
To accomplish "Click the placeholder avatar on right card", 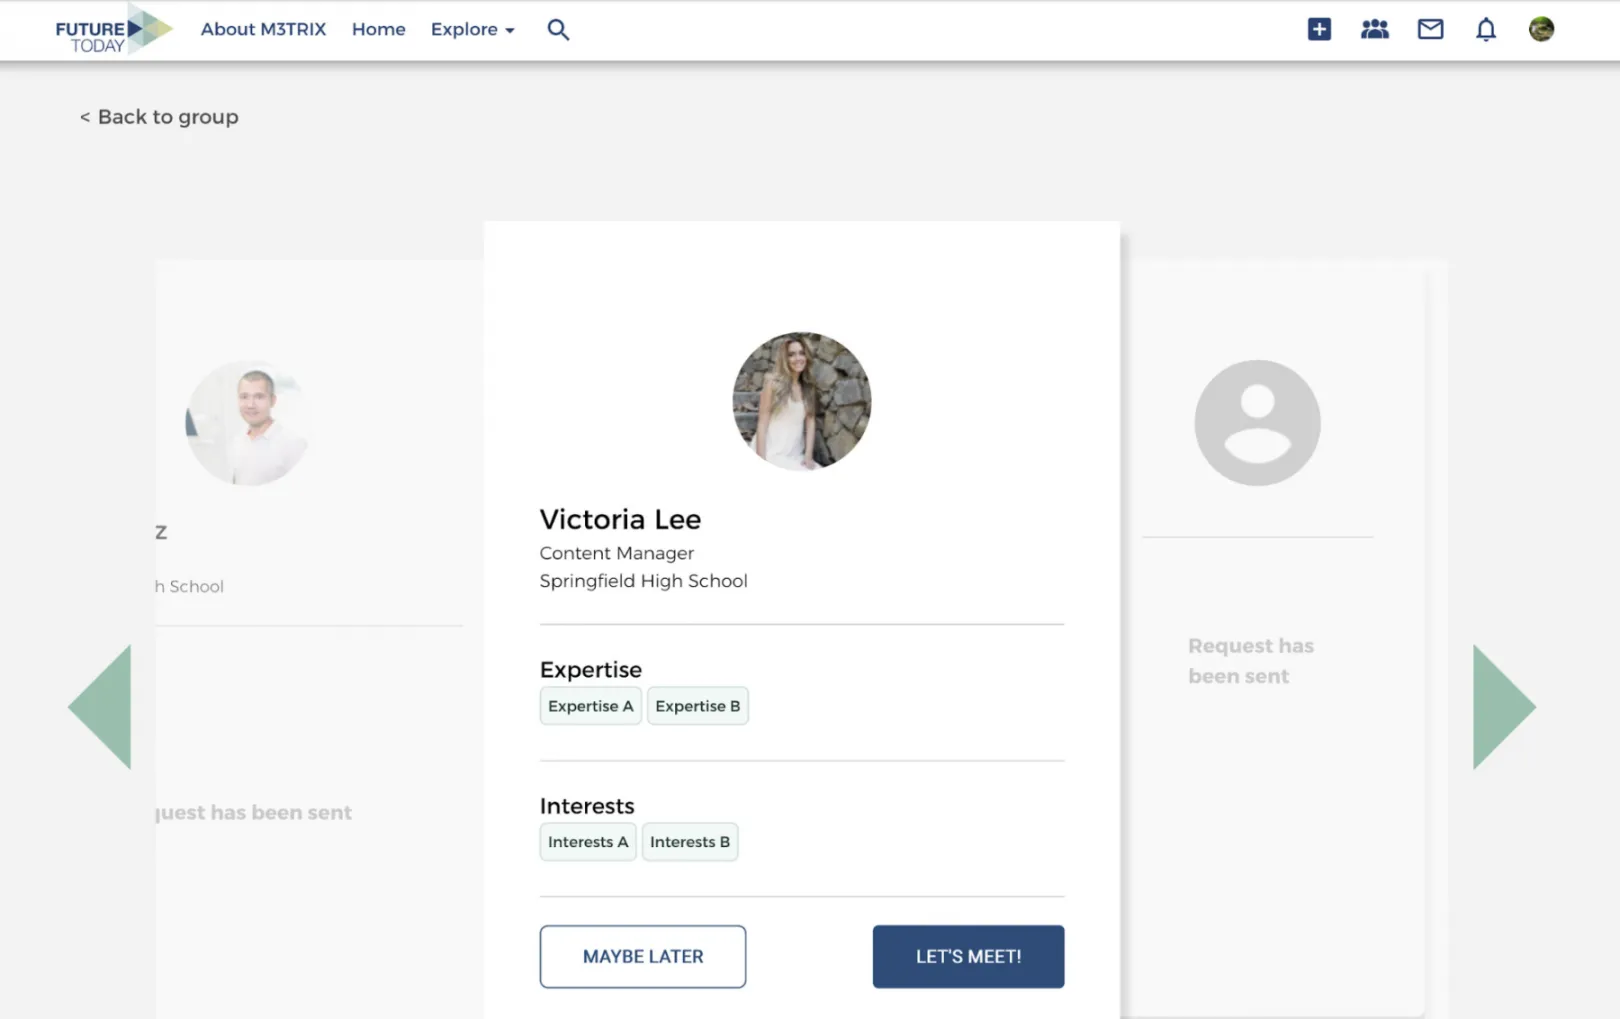I will click(1257, 423).
